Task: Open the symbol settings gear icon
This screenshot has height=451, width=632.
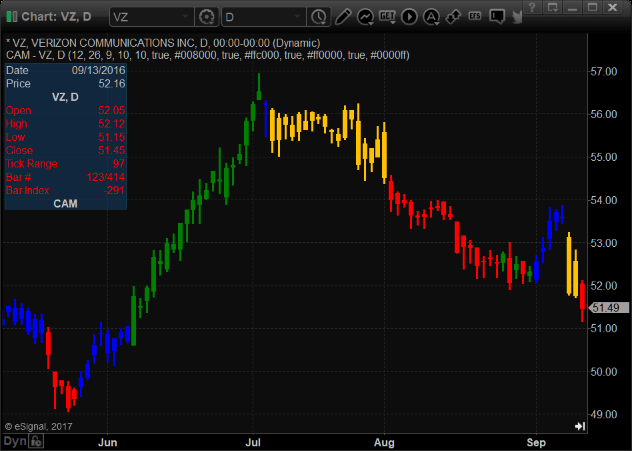Action: (206, 17)
